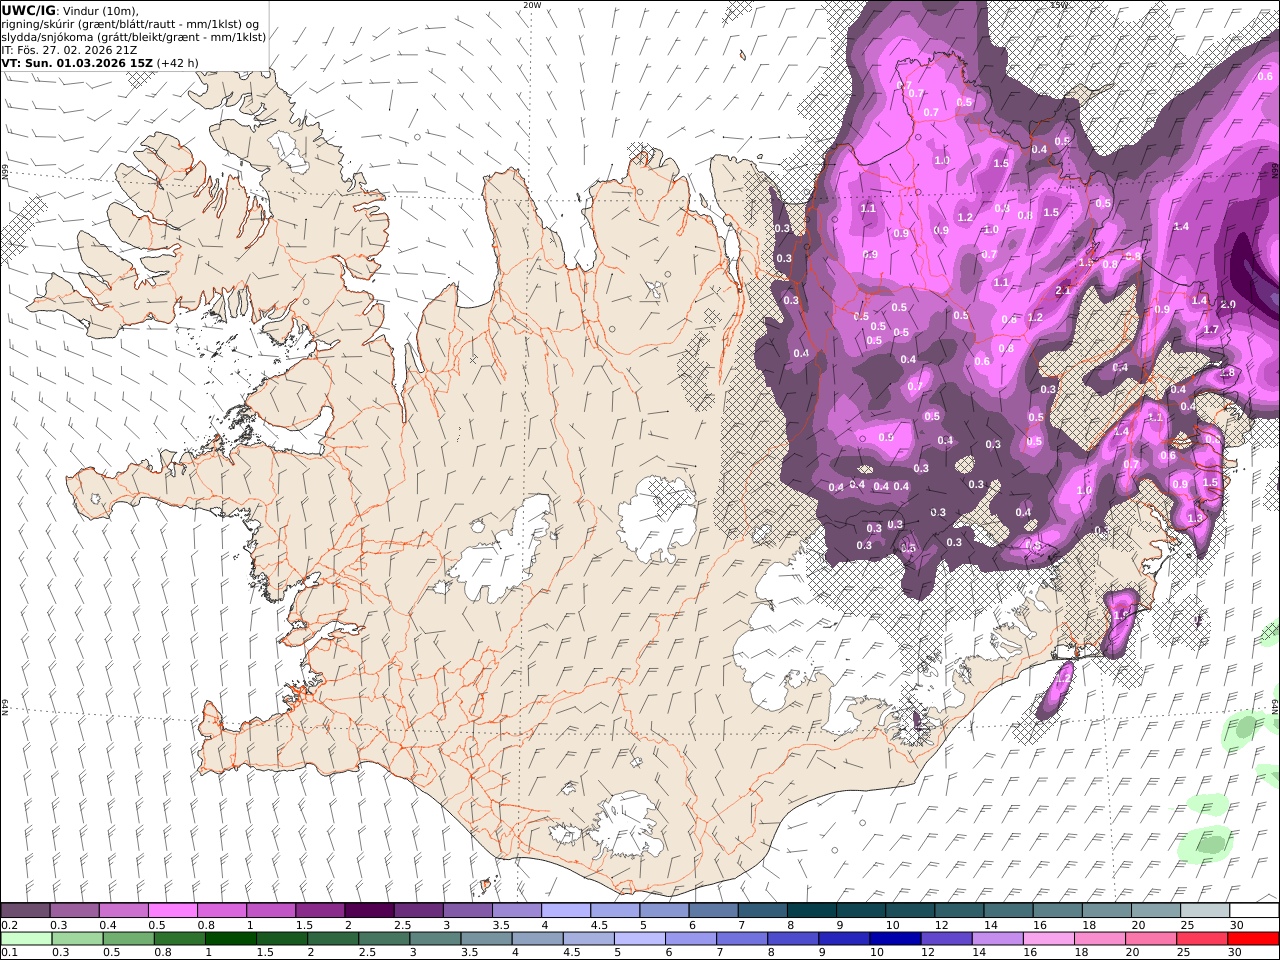Choose the light lavender swatch labeled 4 in upper scale
This screenshot has width=1280, height=960.
[x=566, y=911]
